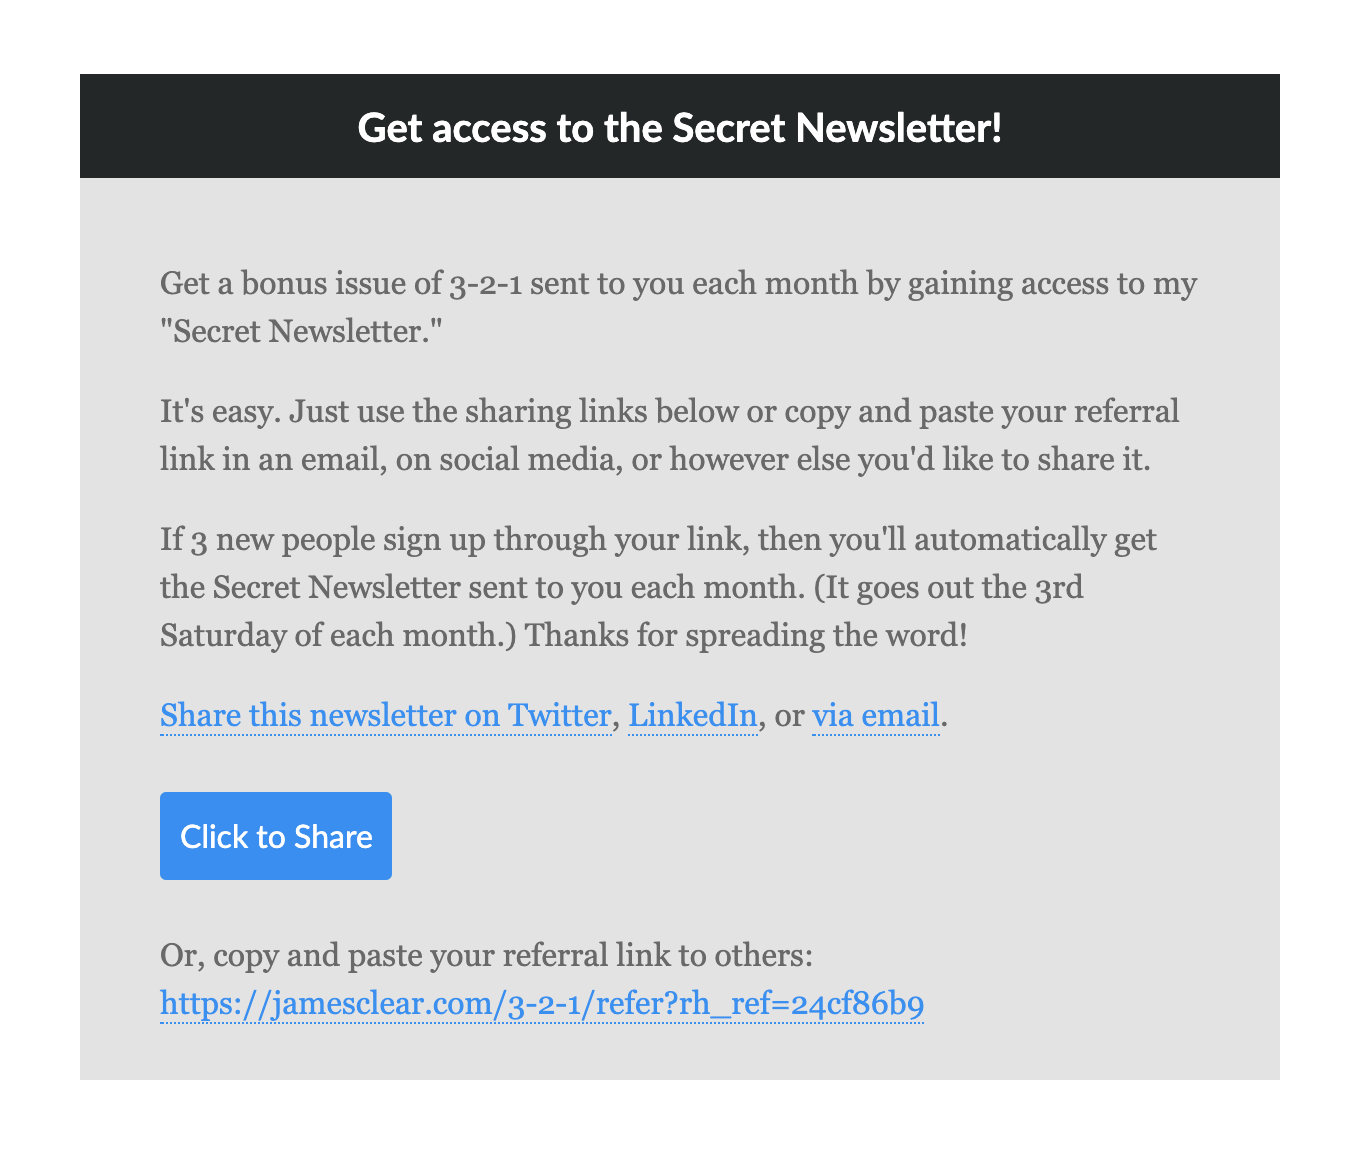This screenshot has height=1156, width=1358.
Task: Click the sentence "It's easy."
Action: pos(209,411)
